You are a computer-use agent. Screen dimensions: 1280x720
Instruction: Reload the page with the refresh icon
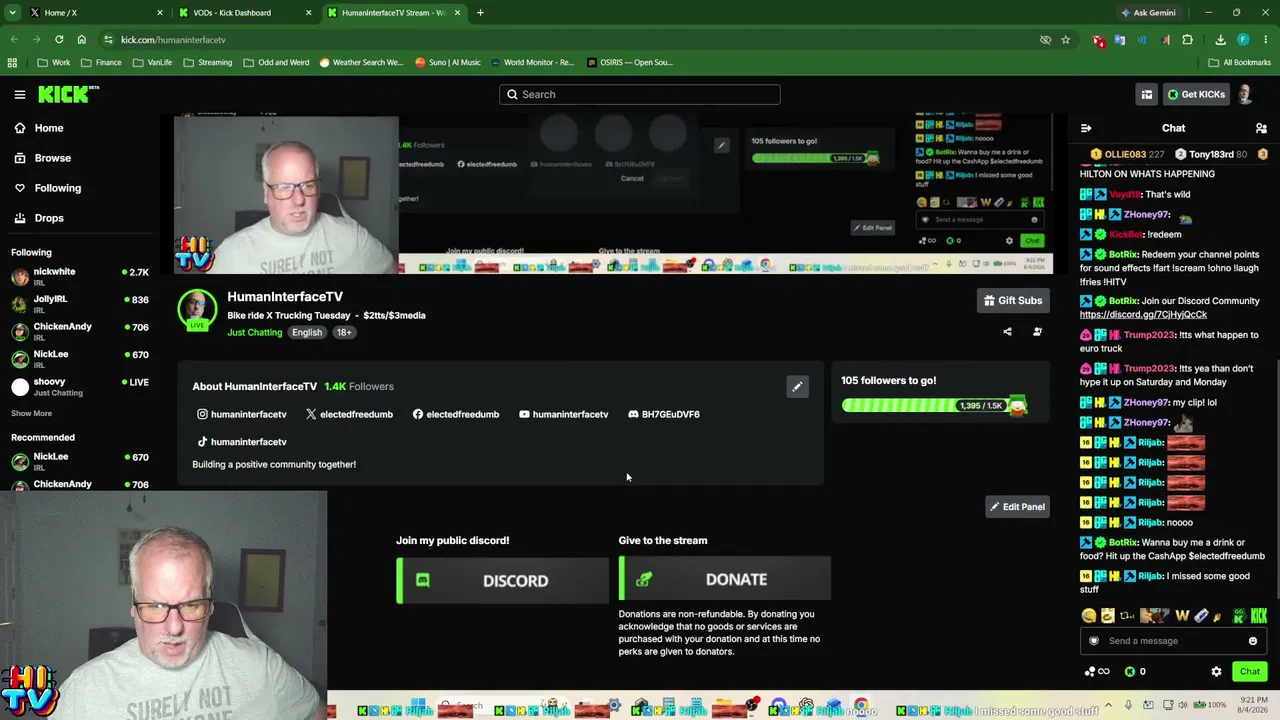click(59, 40)
